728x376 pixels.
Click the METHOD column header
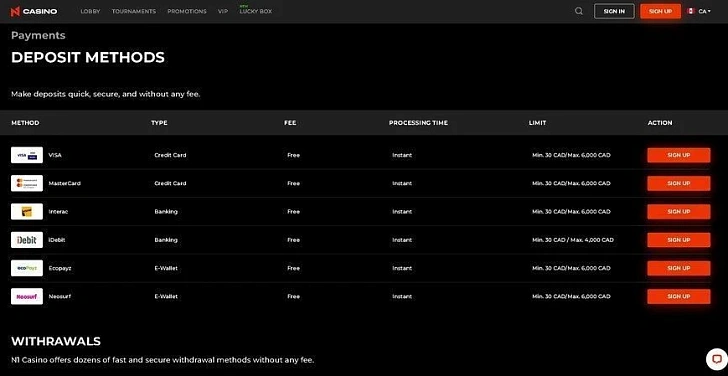coord(25,123)
